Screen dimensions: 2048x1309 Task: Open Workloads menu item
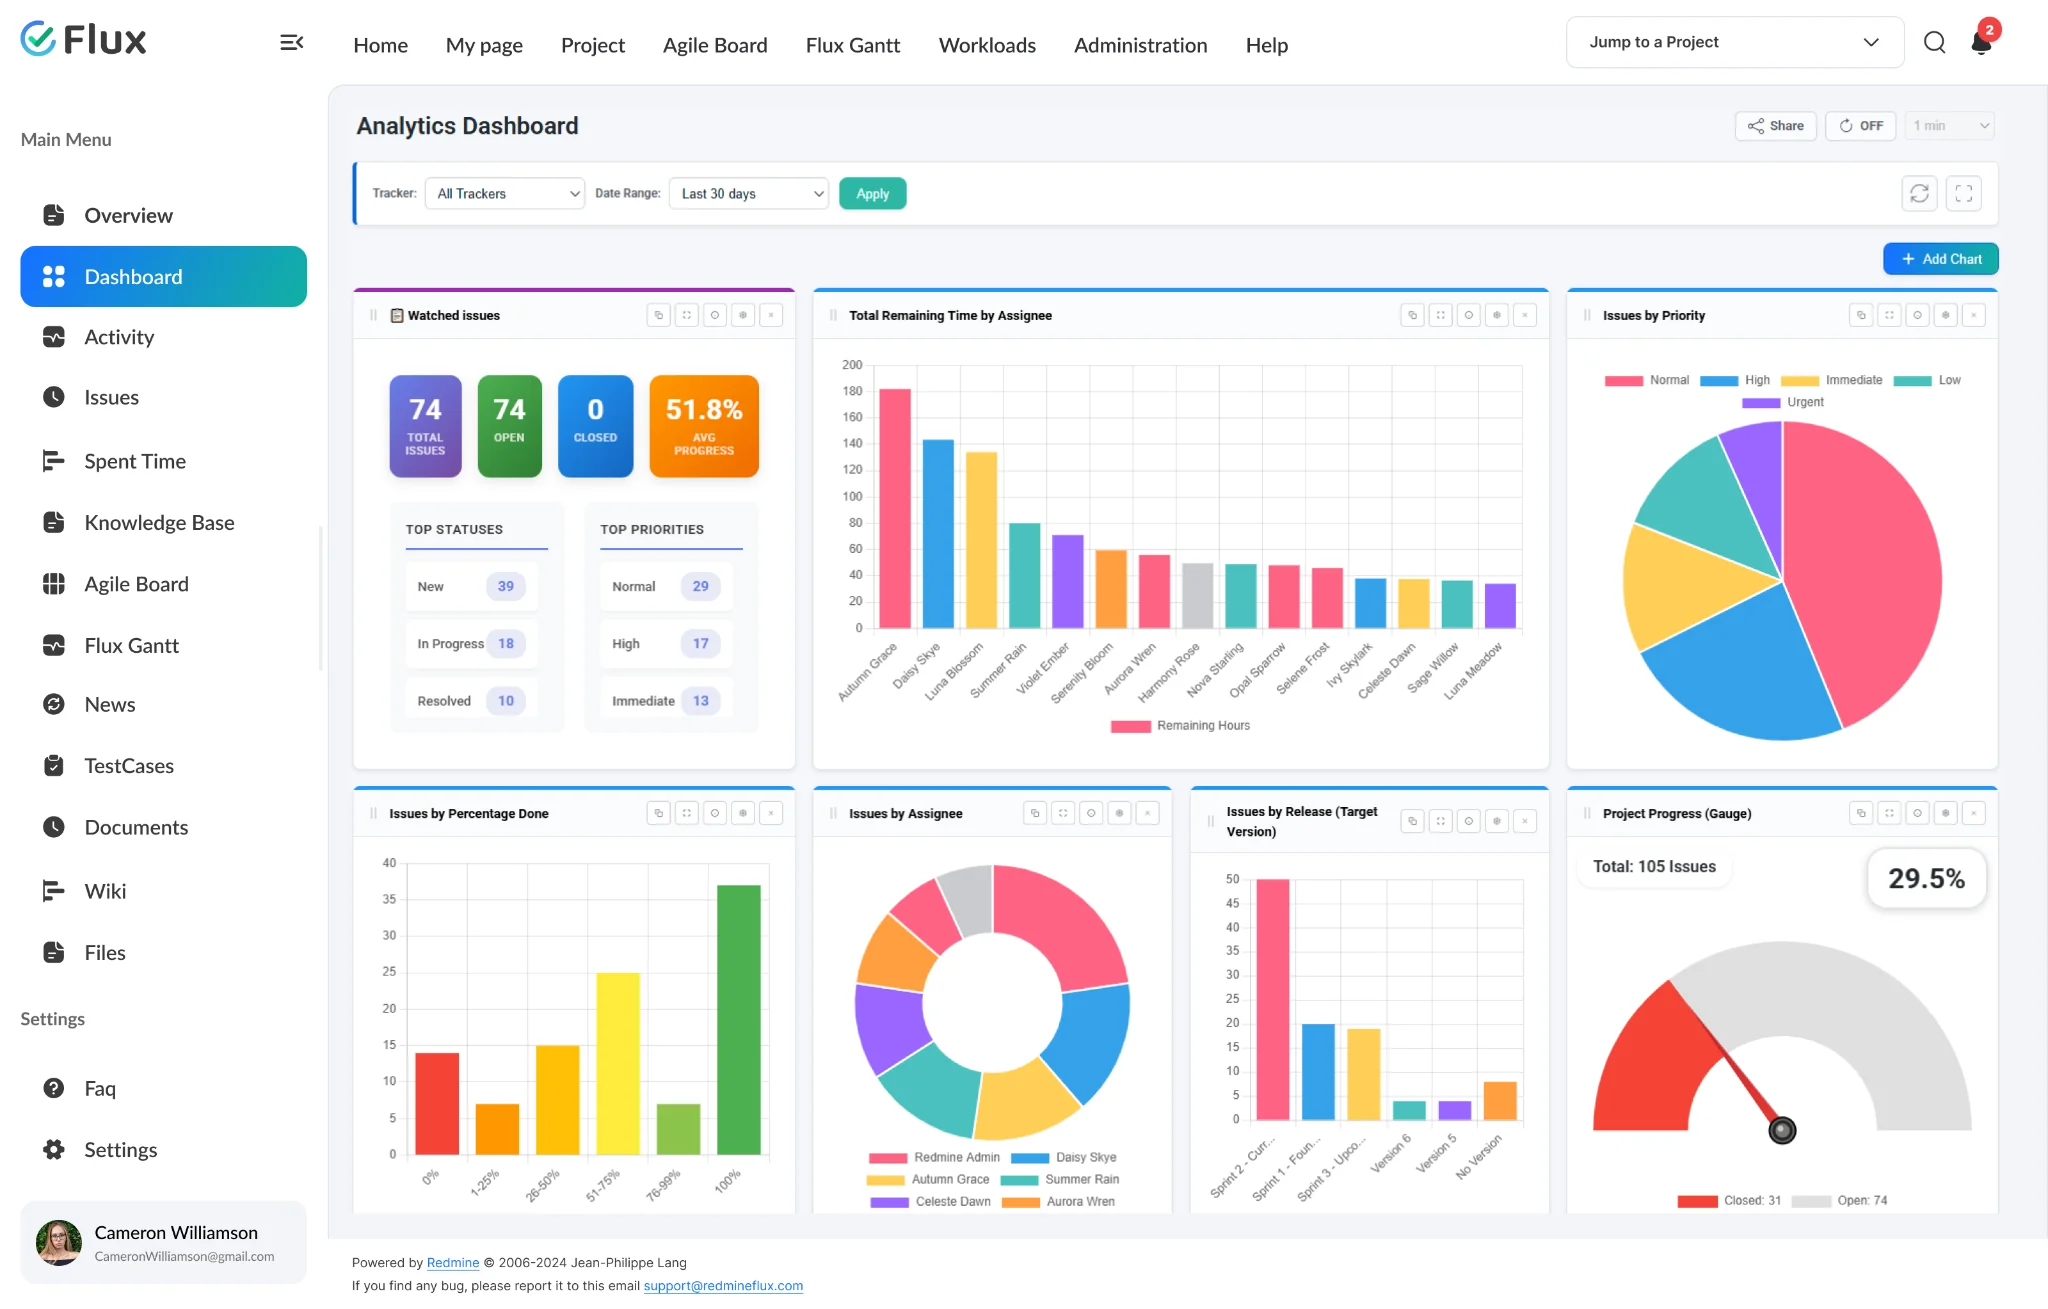tap(987, 45)
